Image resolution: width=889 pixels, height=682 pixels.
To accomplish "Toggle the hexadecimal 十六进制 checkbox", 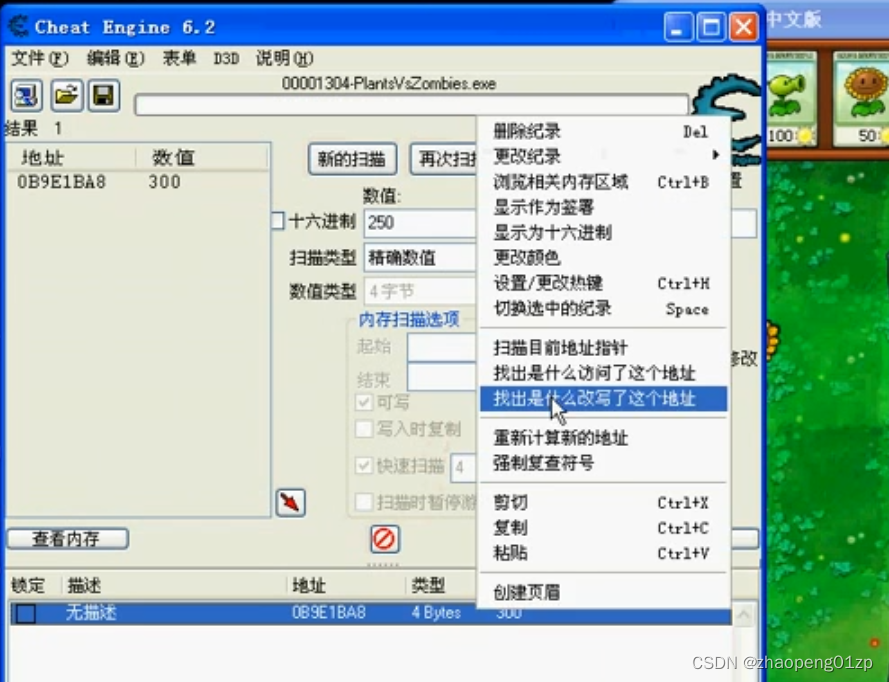I will pos(278,221).
